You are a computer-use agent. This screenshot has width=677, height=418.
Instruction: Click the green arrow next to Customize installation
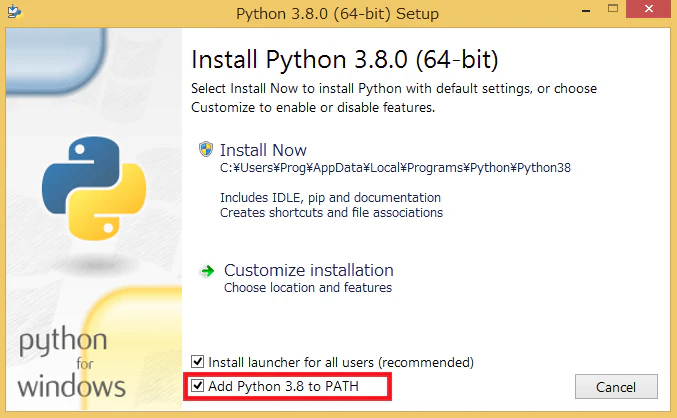pyautogui.click(x=208, y=271)
